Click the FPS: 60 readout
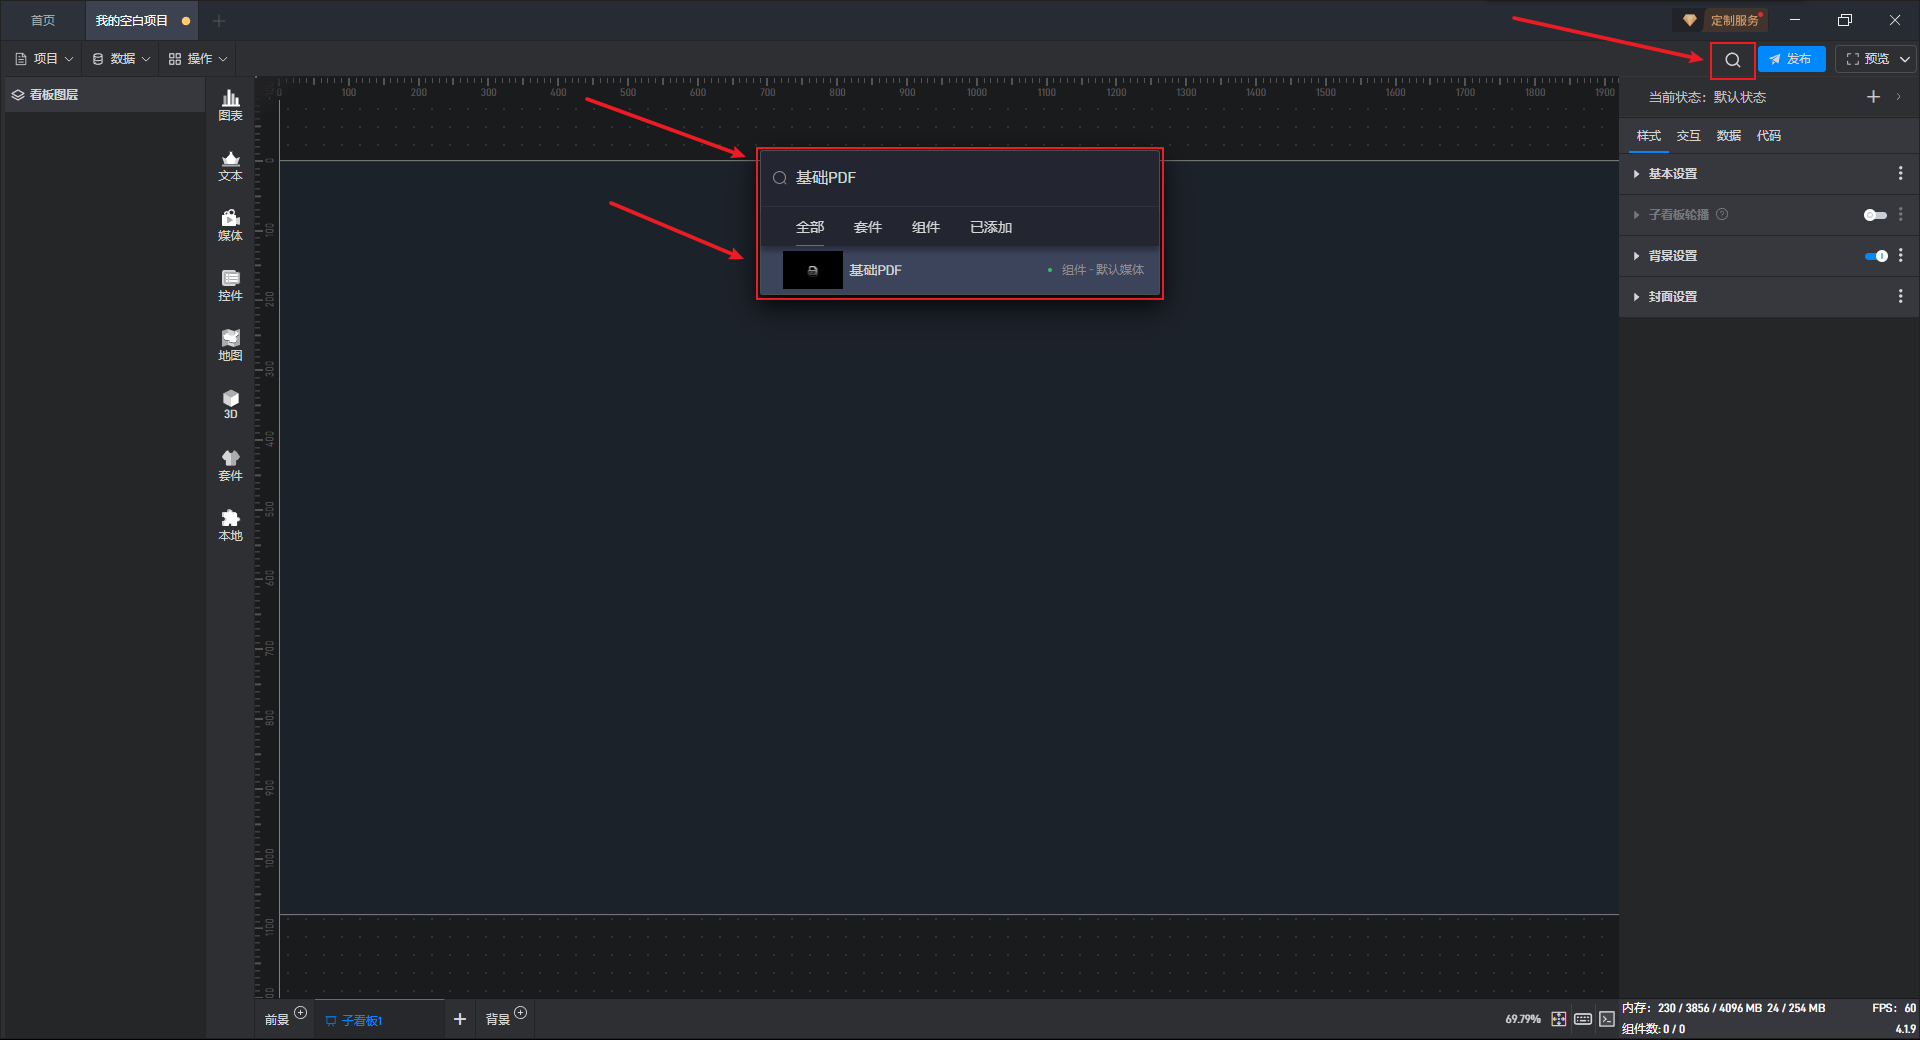This screenshot has height=1040, width=1920. (x=1894, y=1008)
